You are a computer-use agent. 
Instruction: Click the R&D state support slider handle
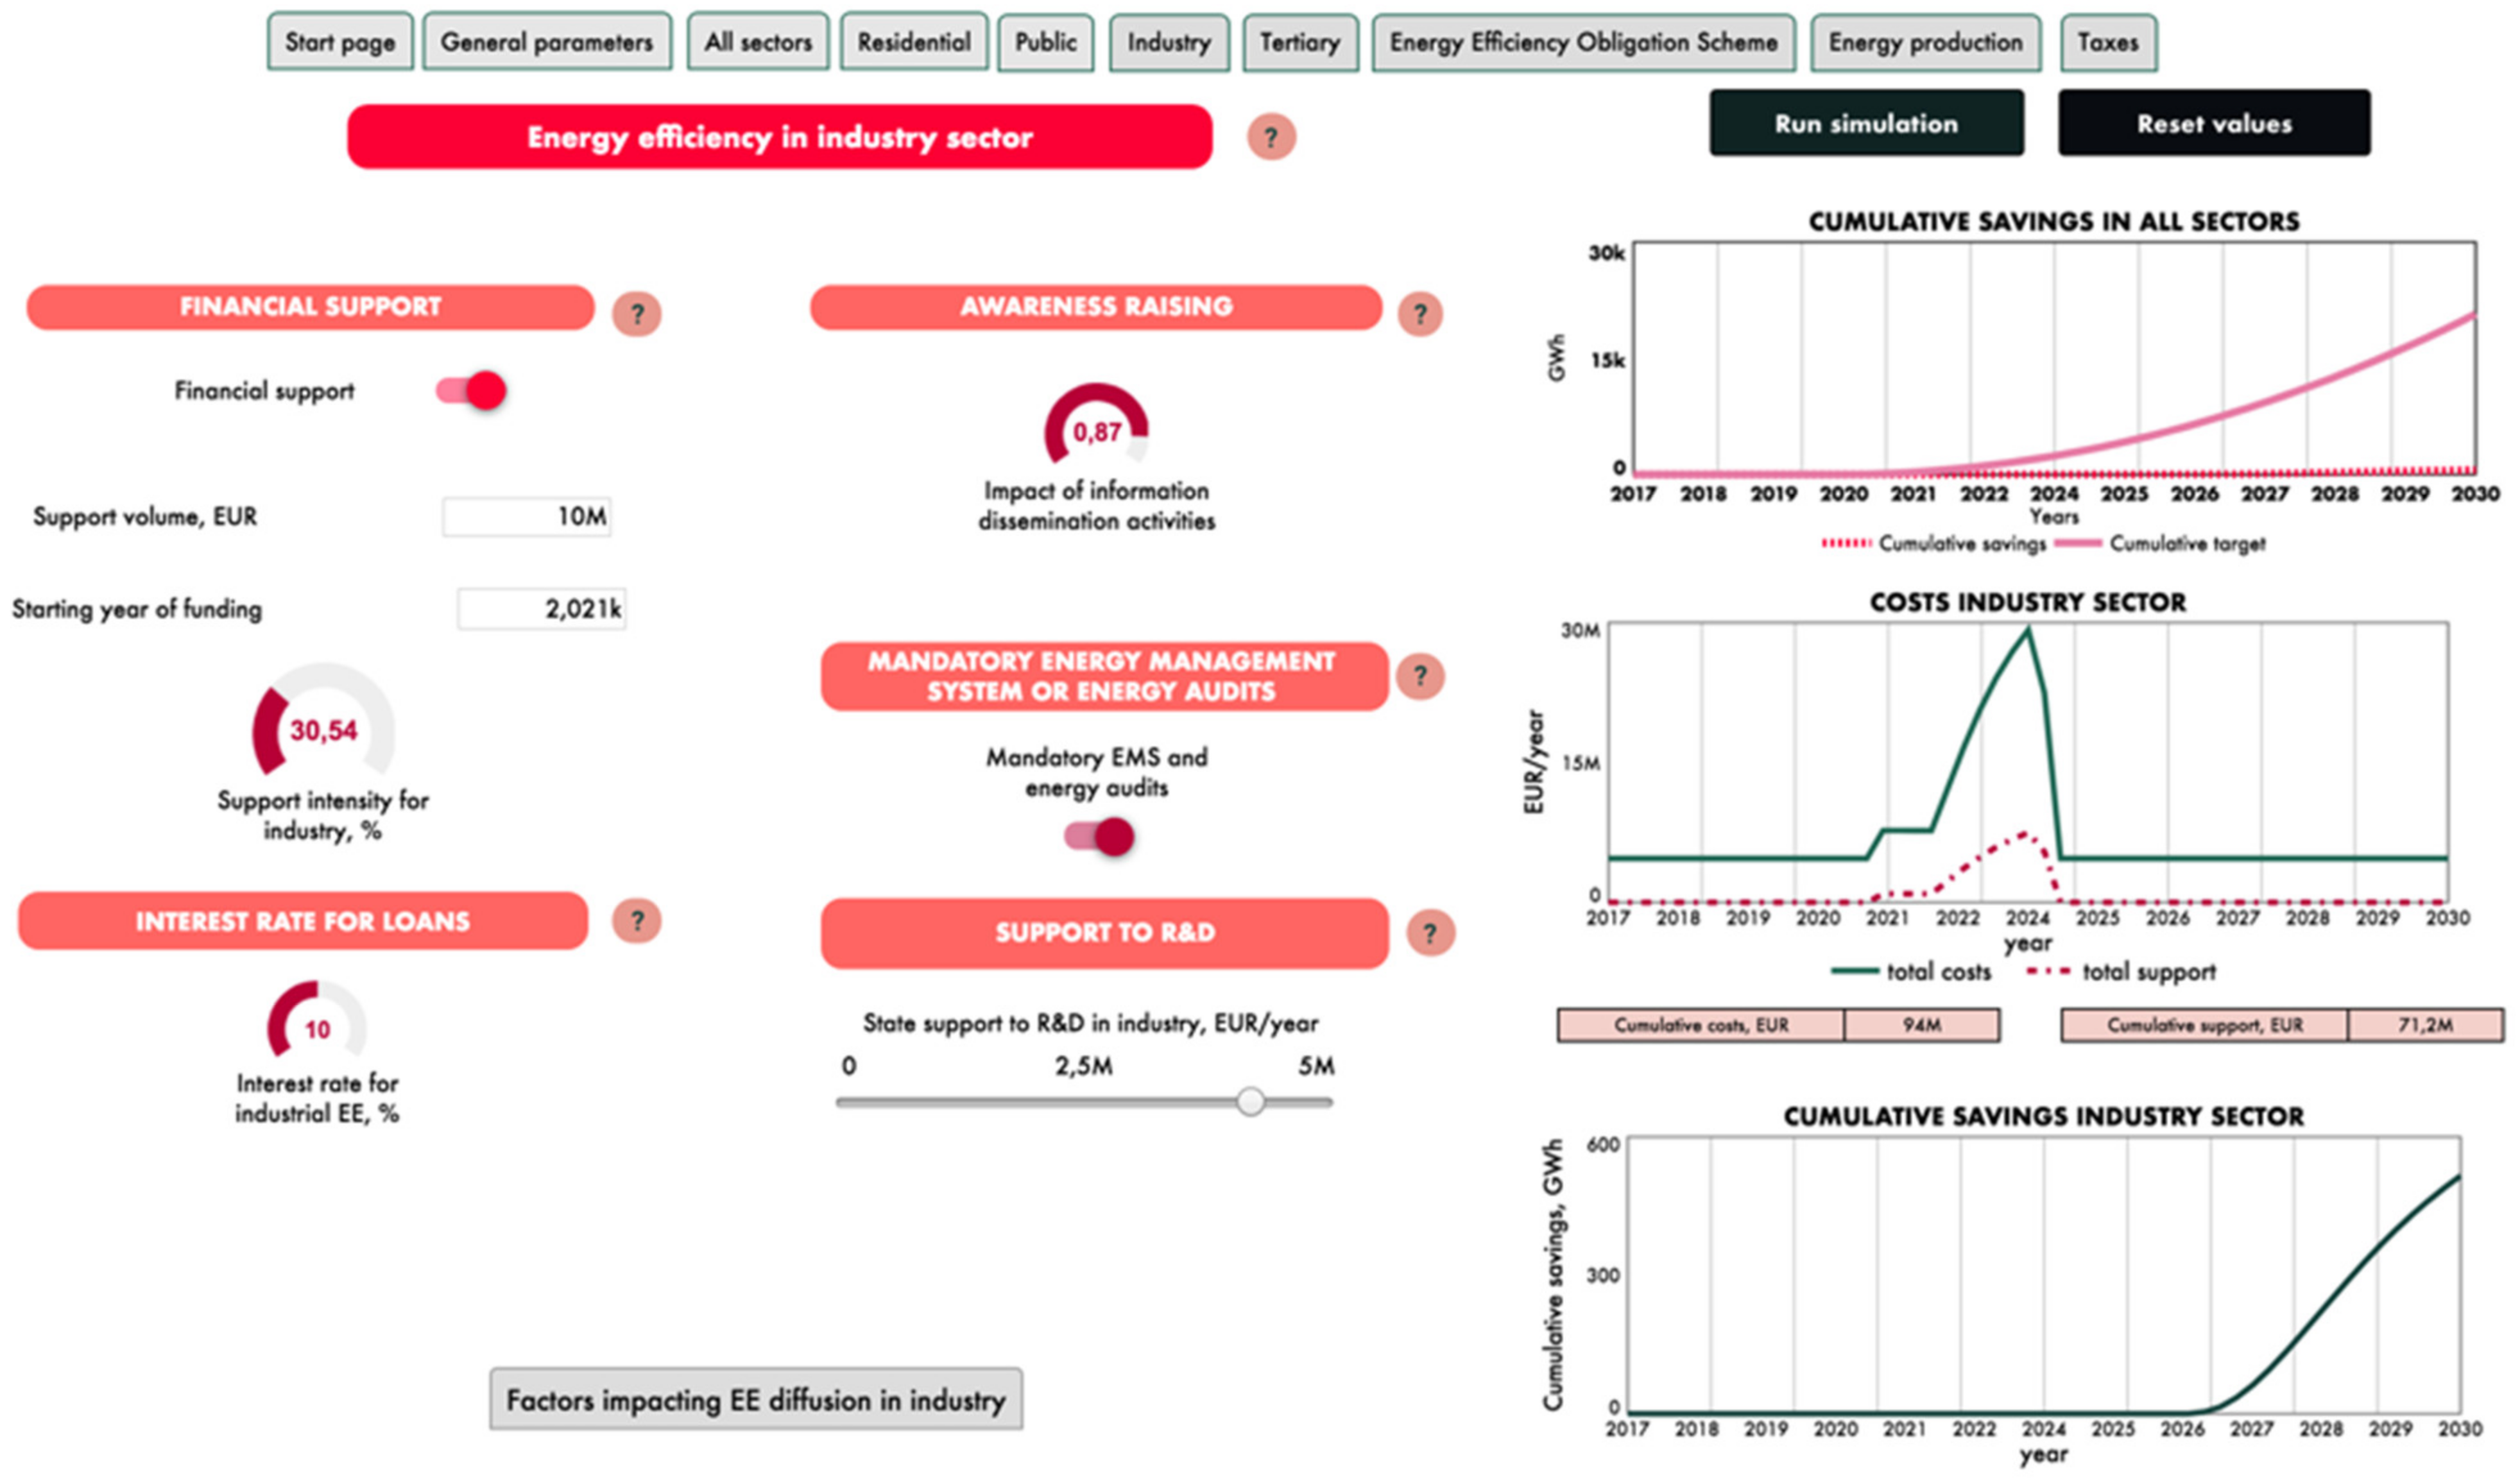[x=1250, y=1101]
